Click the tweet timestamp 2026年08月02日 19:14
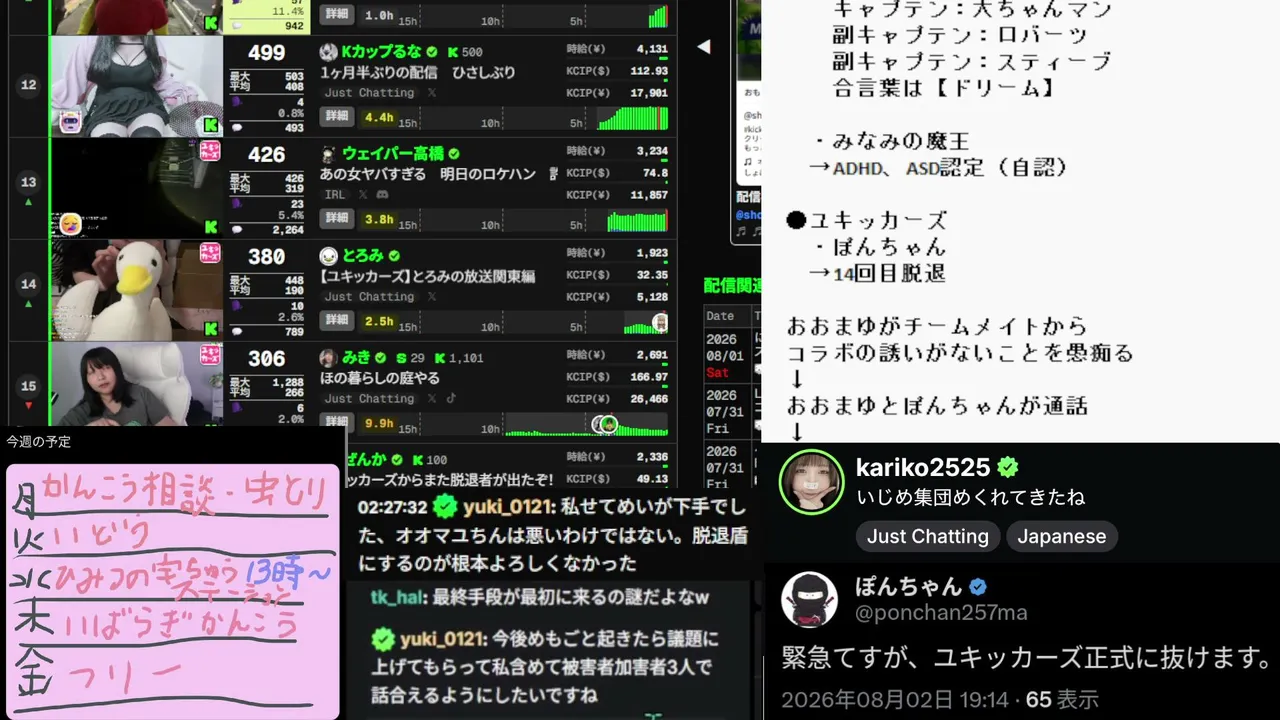The width and height of the screenshot is (1280, 720). click(895, 700)
